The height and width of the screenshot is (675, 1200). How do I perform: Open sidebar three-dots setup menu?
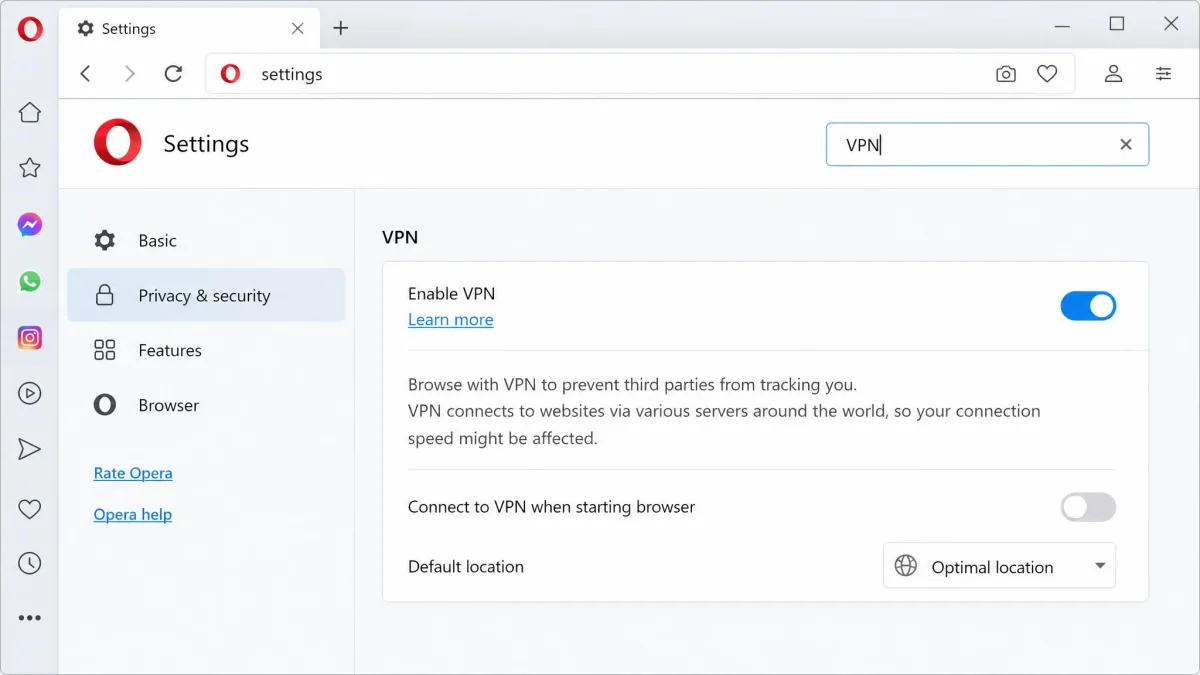pyautogui.click(x=30, y=618)
